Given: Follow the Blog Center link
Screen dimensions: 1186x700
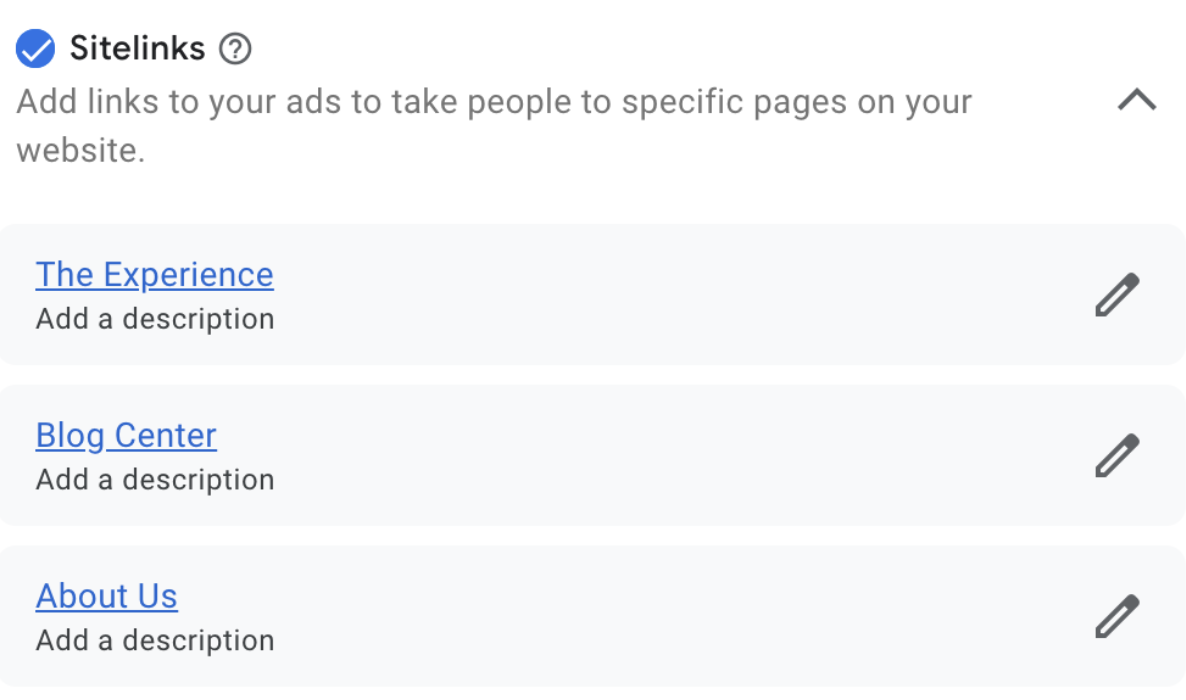Looking at the screenshot, I should coord(126,436).
